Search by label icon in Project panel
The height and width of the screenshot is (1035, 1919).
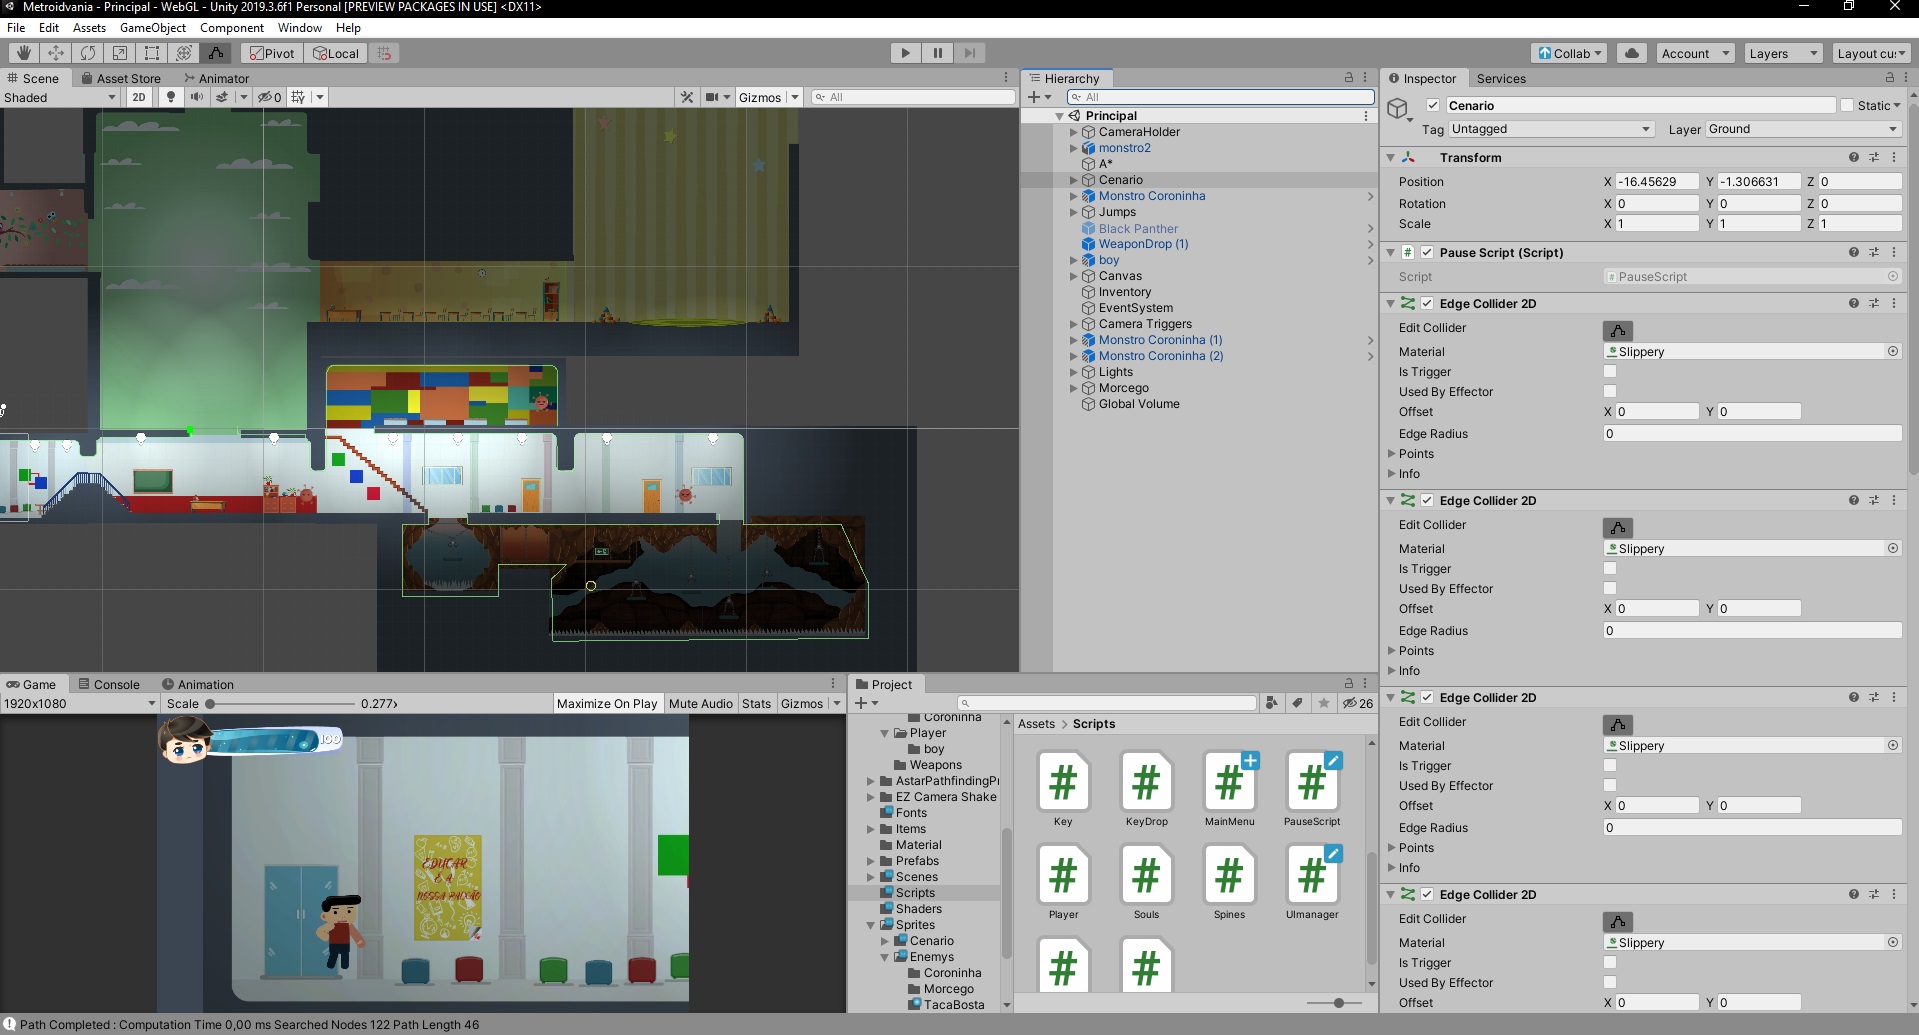[1297, 703]
